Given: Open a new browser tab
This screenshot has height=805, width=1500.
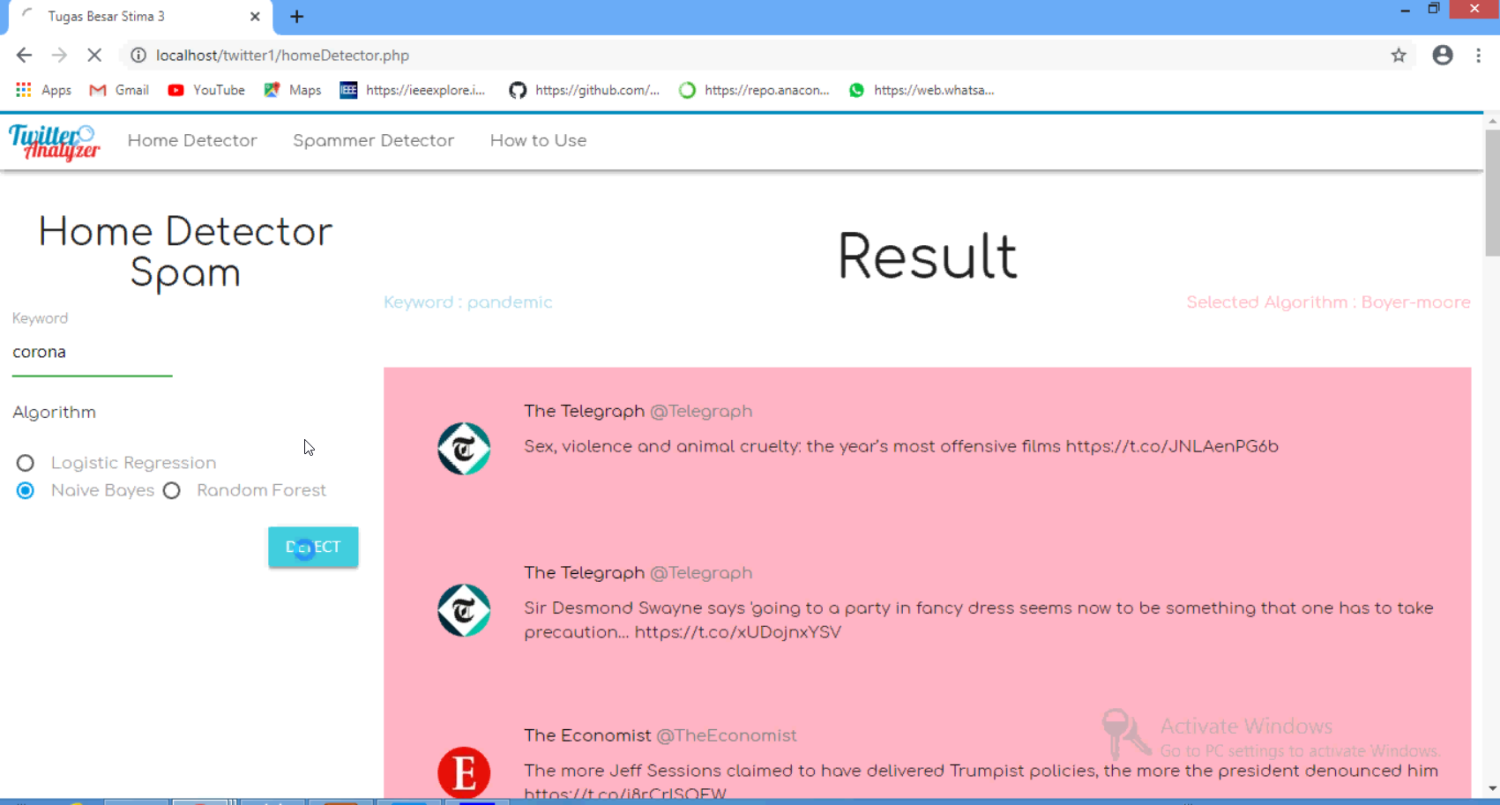Looking at the screenshot, I should click(x=296, y=16).
